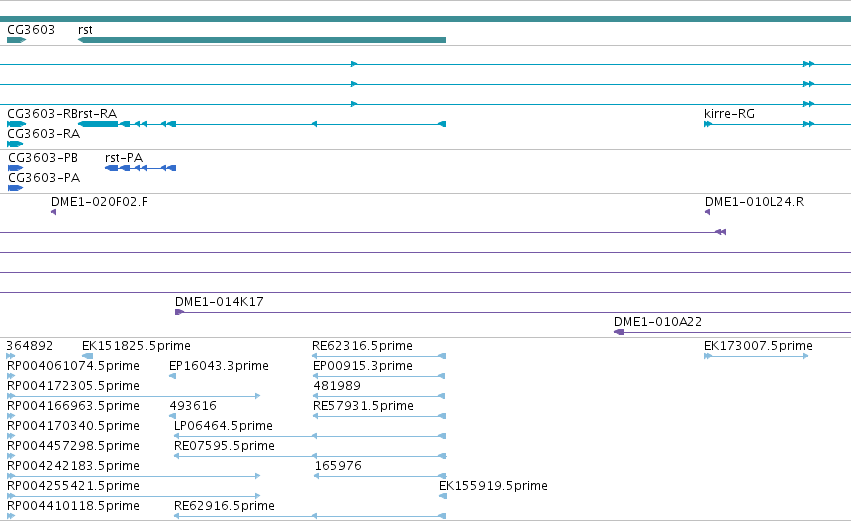Click the CG3603-RB transcript label
Image resolution: width=851 pixels, height=521 pixels.
click(40, 113)
